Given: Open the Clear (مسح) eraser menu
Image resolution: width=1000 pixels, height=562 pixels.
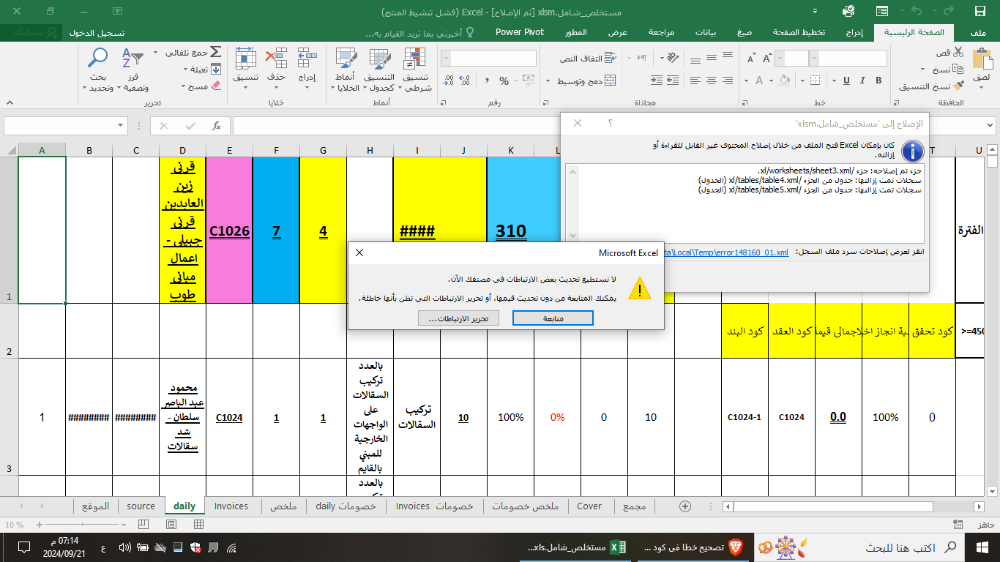Looking at the screenshot, I should pyautogui.click(x=201, y=85).
